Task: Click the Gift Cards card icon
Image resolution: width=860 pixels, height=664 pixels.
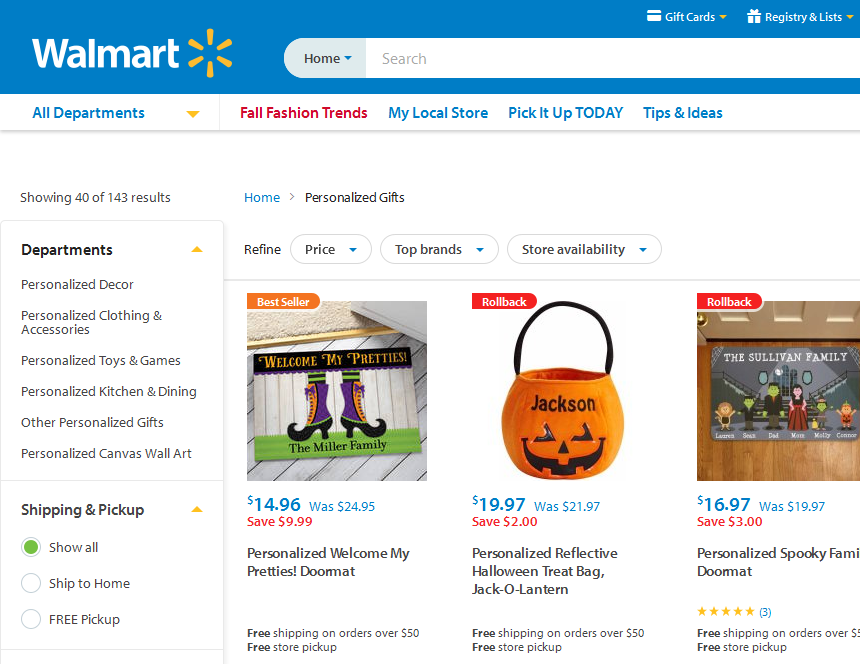Action: pyautogui.click(x=654, y=16)
